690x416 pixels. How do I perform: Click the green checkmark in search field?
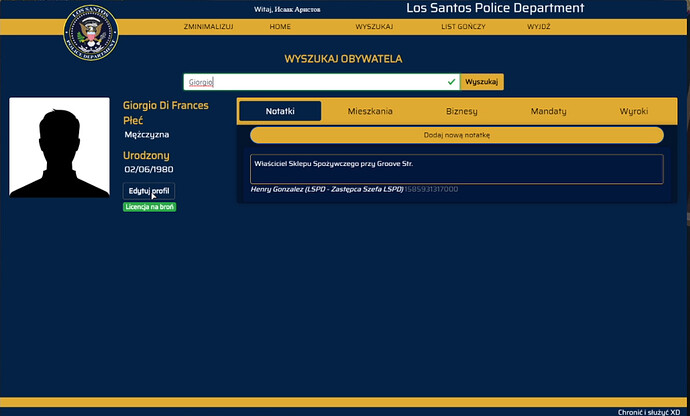[451, 82]
